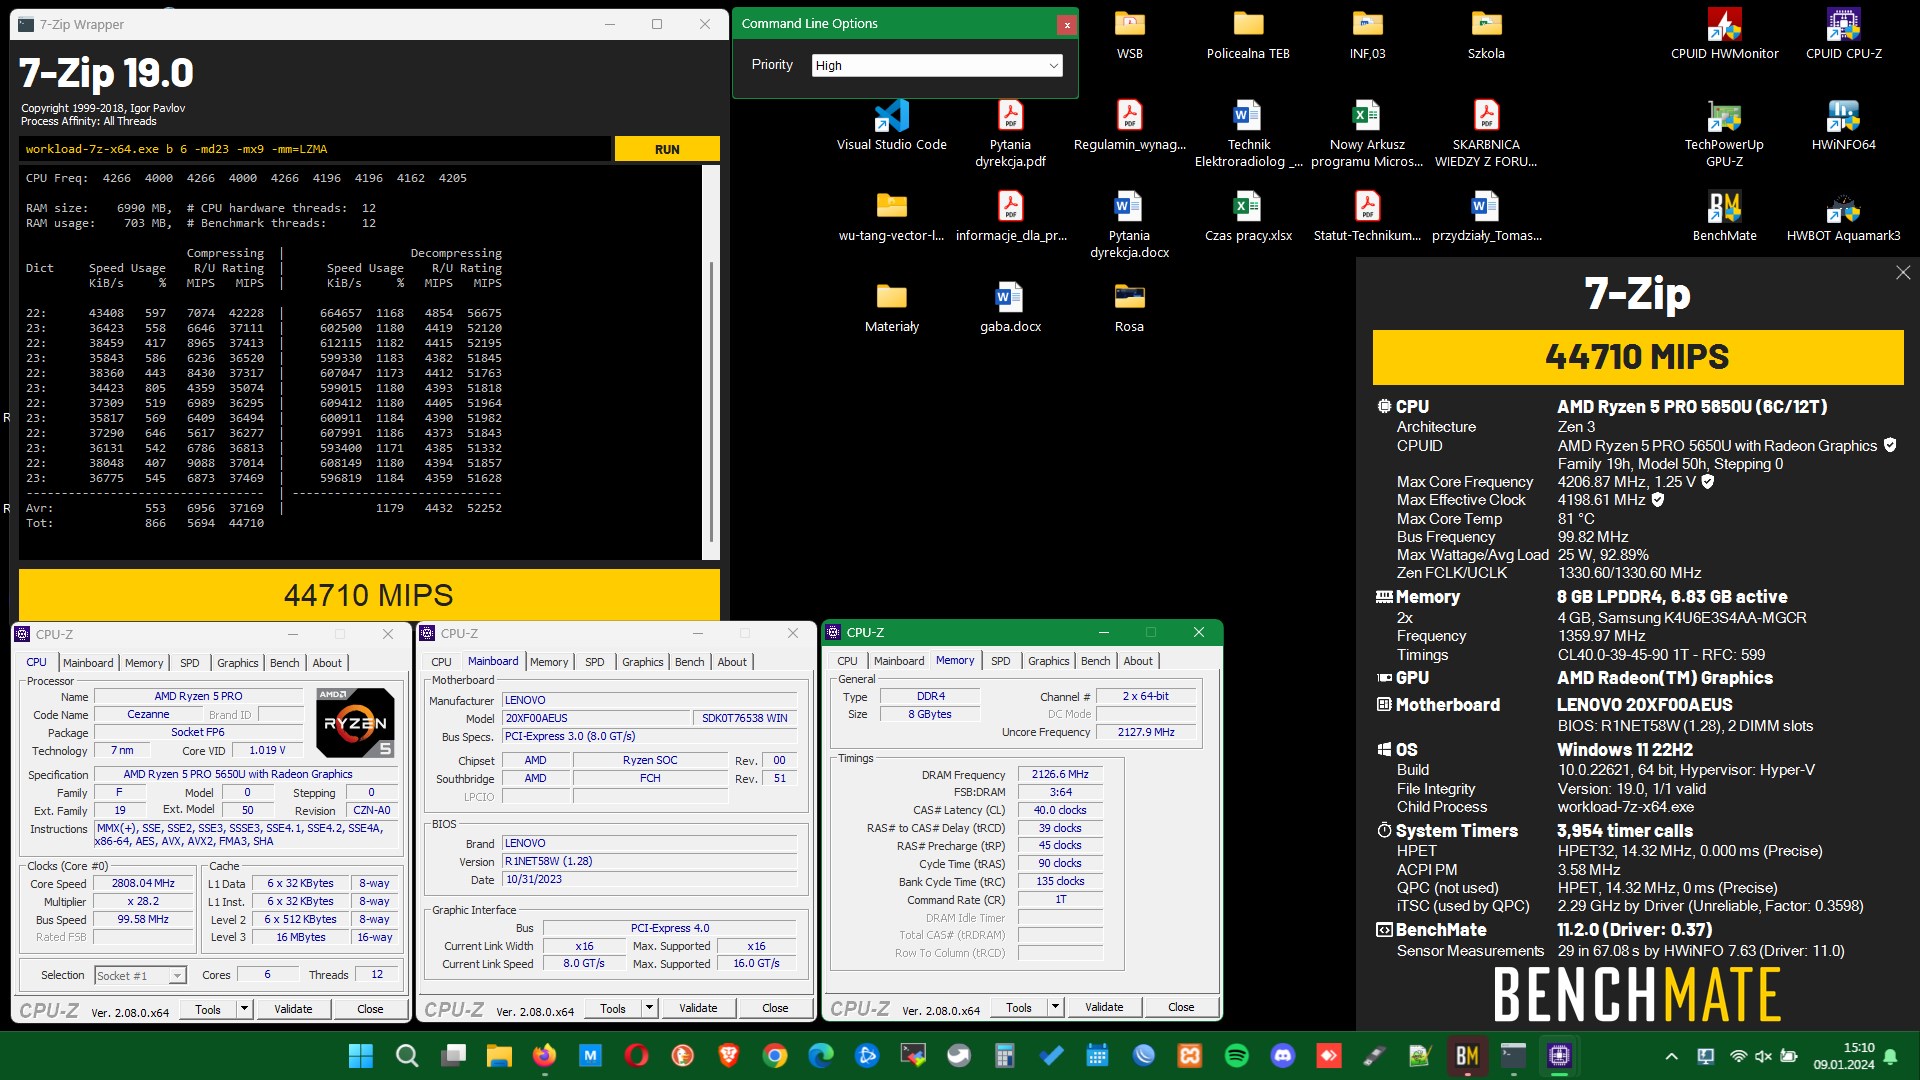Close the BenchMate result panel with X
The height and width of the screenshot is (1080, 1920).
(1903, 273)
